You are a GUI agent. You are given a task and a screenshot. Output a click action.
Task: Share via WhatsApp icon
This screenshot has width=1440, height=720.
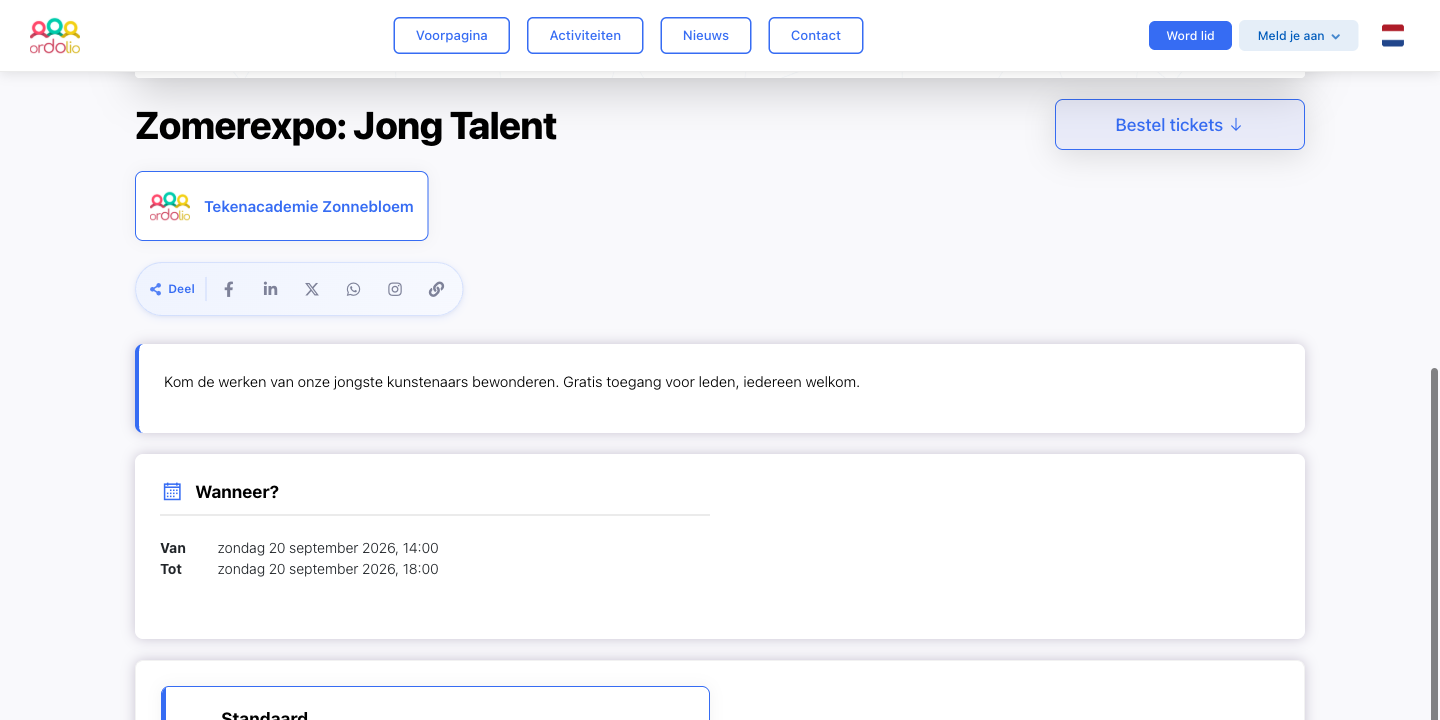click(353, 289)
